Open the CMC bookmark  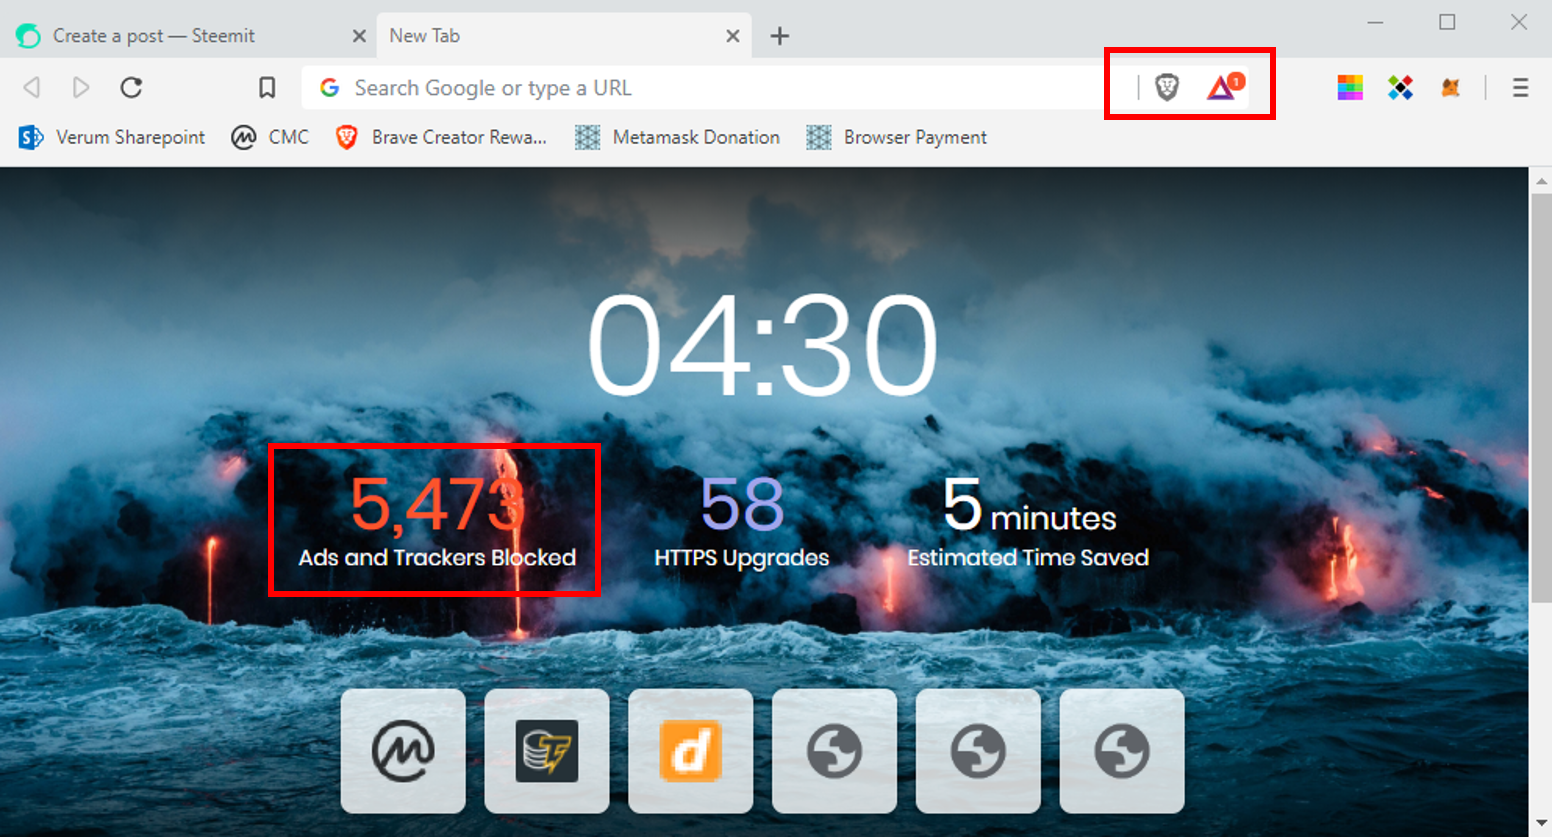click(270, 137)
